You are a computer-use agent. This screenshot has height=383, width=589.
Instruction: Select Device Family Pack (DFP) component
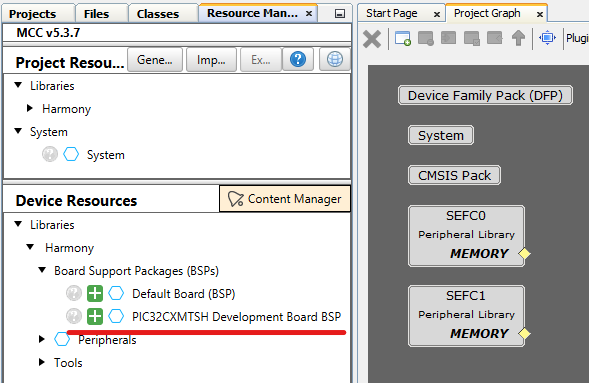tap(485, 95)
